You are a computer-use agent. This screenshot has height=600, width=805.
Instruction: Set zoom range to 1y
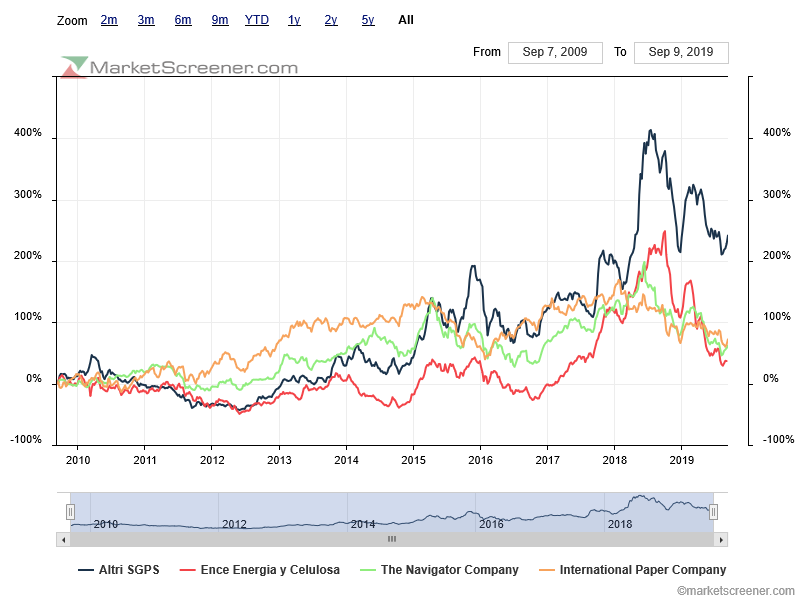click(294, 20)
